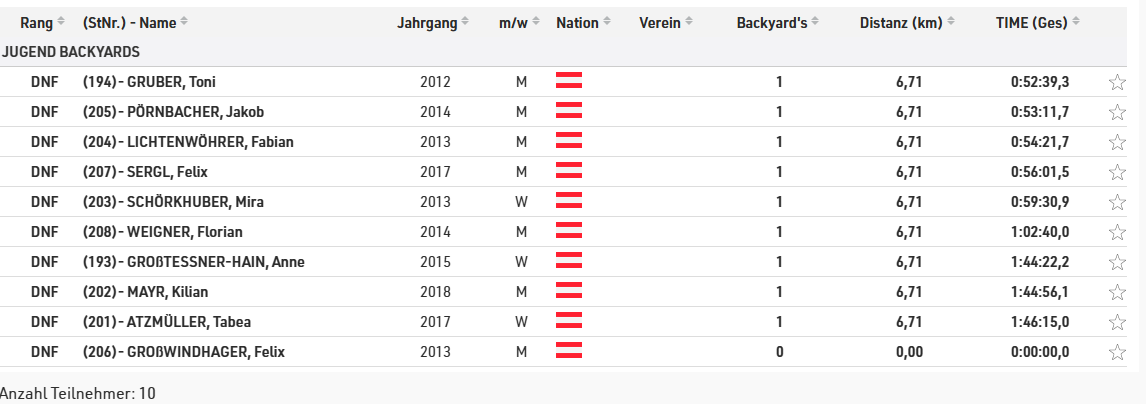
Task: Toggle the star for Kilian Mayr
Action: click(x=1117, y=291)
